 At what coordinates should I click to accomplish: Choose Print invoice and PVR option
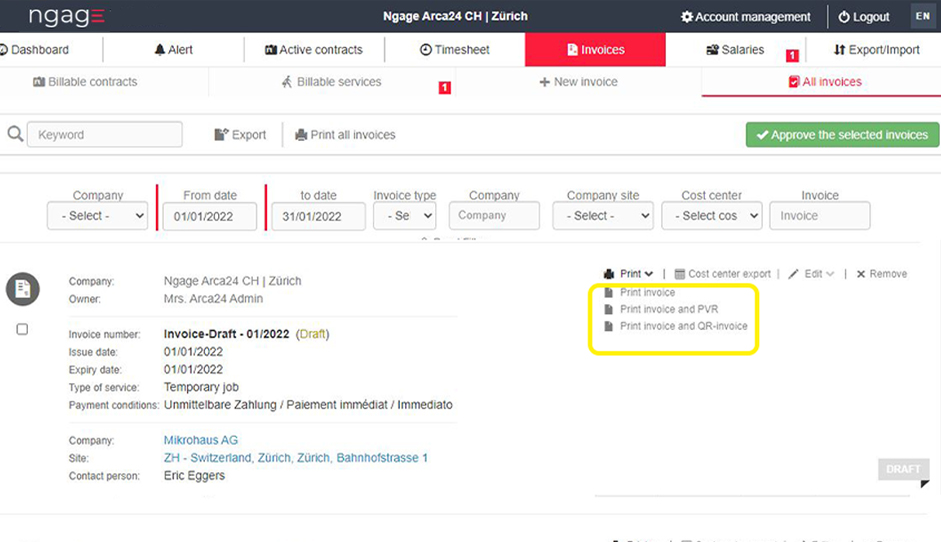[x=668, y=309]
